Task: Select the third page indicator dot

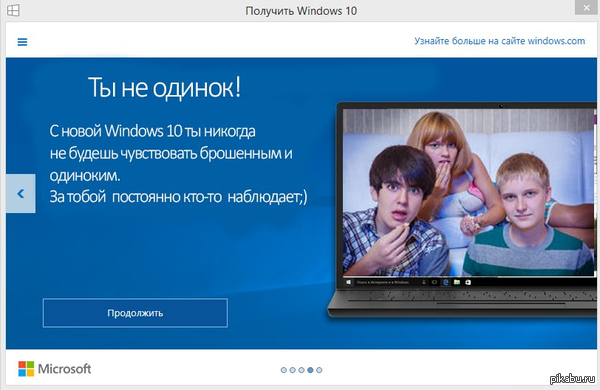Action: pyautogui.click(x=301, y=370)
